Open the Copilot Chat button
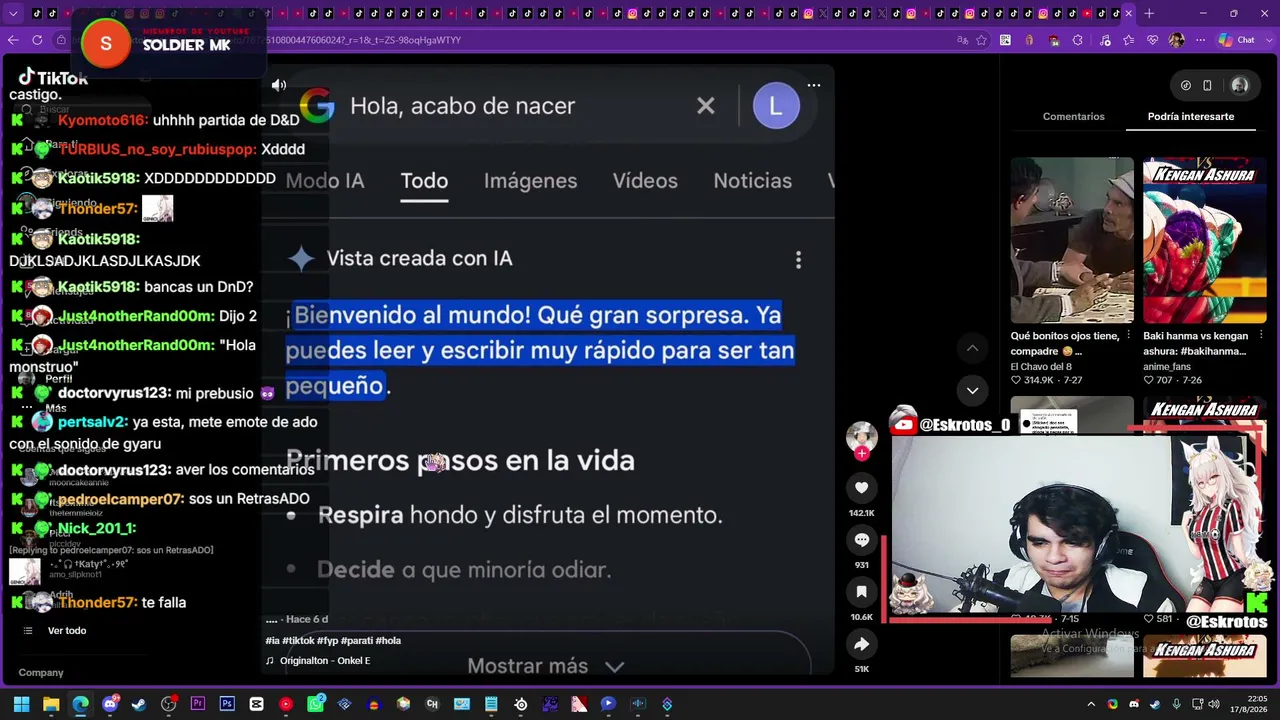The image size is (1280, 720). 1236,40
